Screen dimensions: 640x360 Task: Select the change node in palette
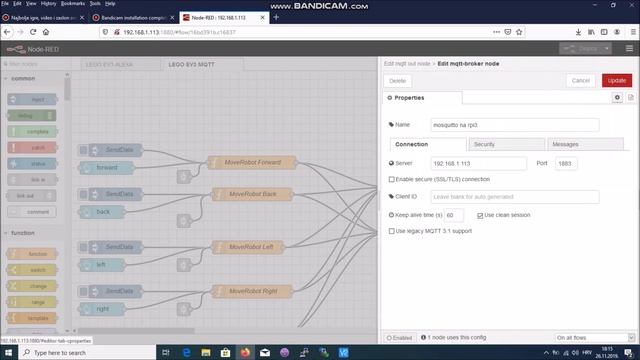click(x=32, y=286)
